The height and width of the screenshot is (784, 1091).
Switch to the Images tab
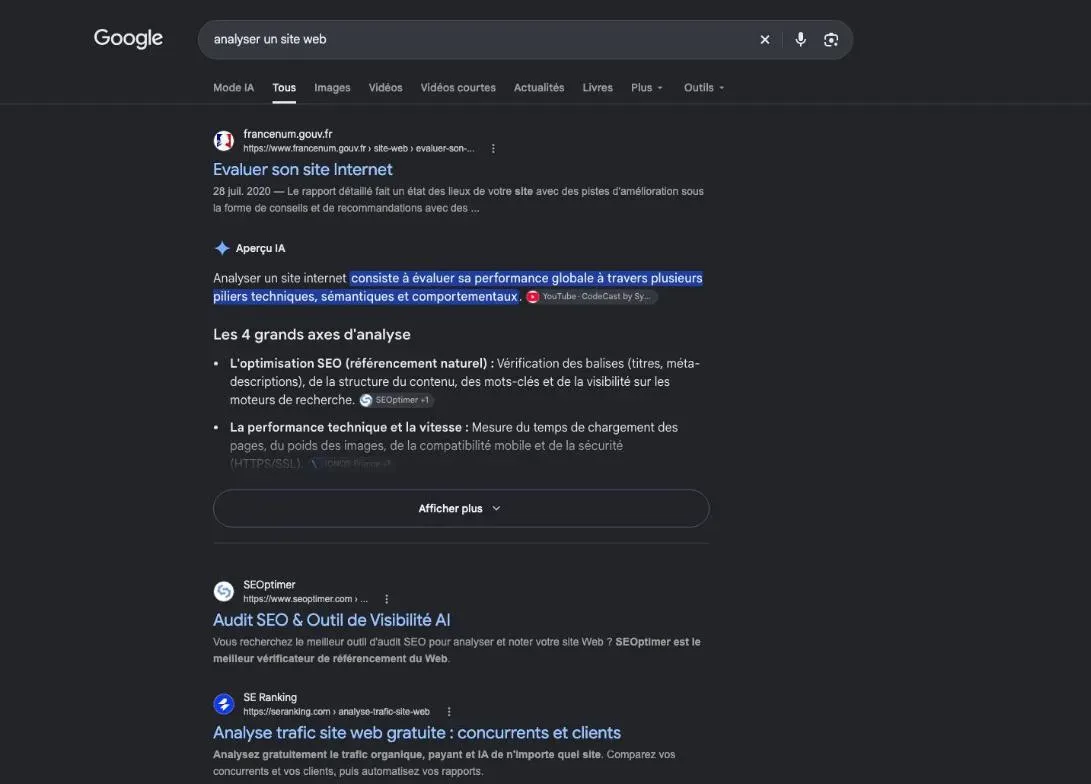pyautogui.click(x=332, y=88)
